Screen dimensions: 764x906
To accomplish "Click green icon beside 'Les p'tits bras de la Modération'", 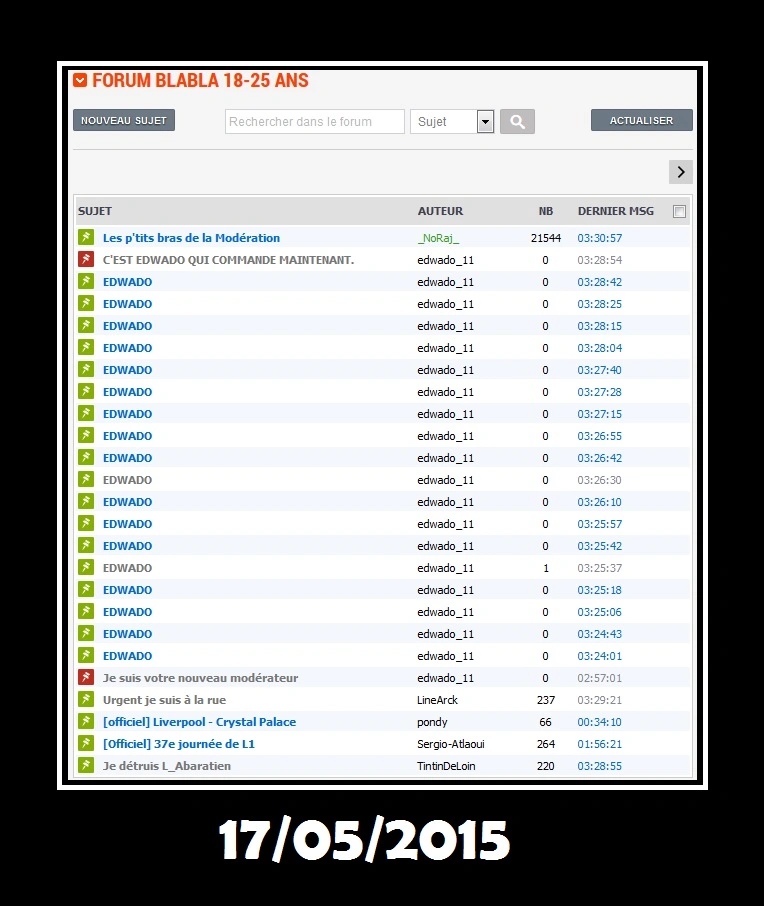I will [x=86, y=238].
